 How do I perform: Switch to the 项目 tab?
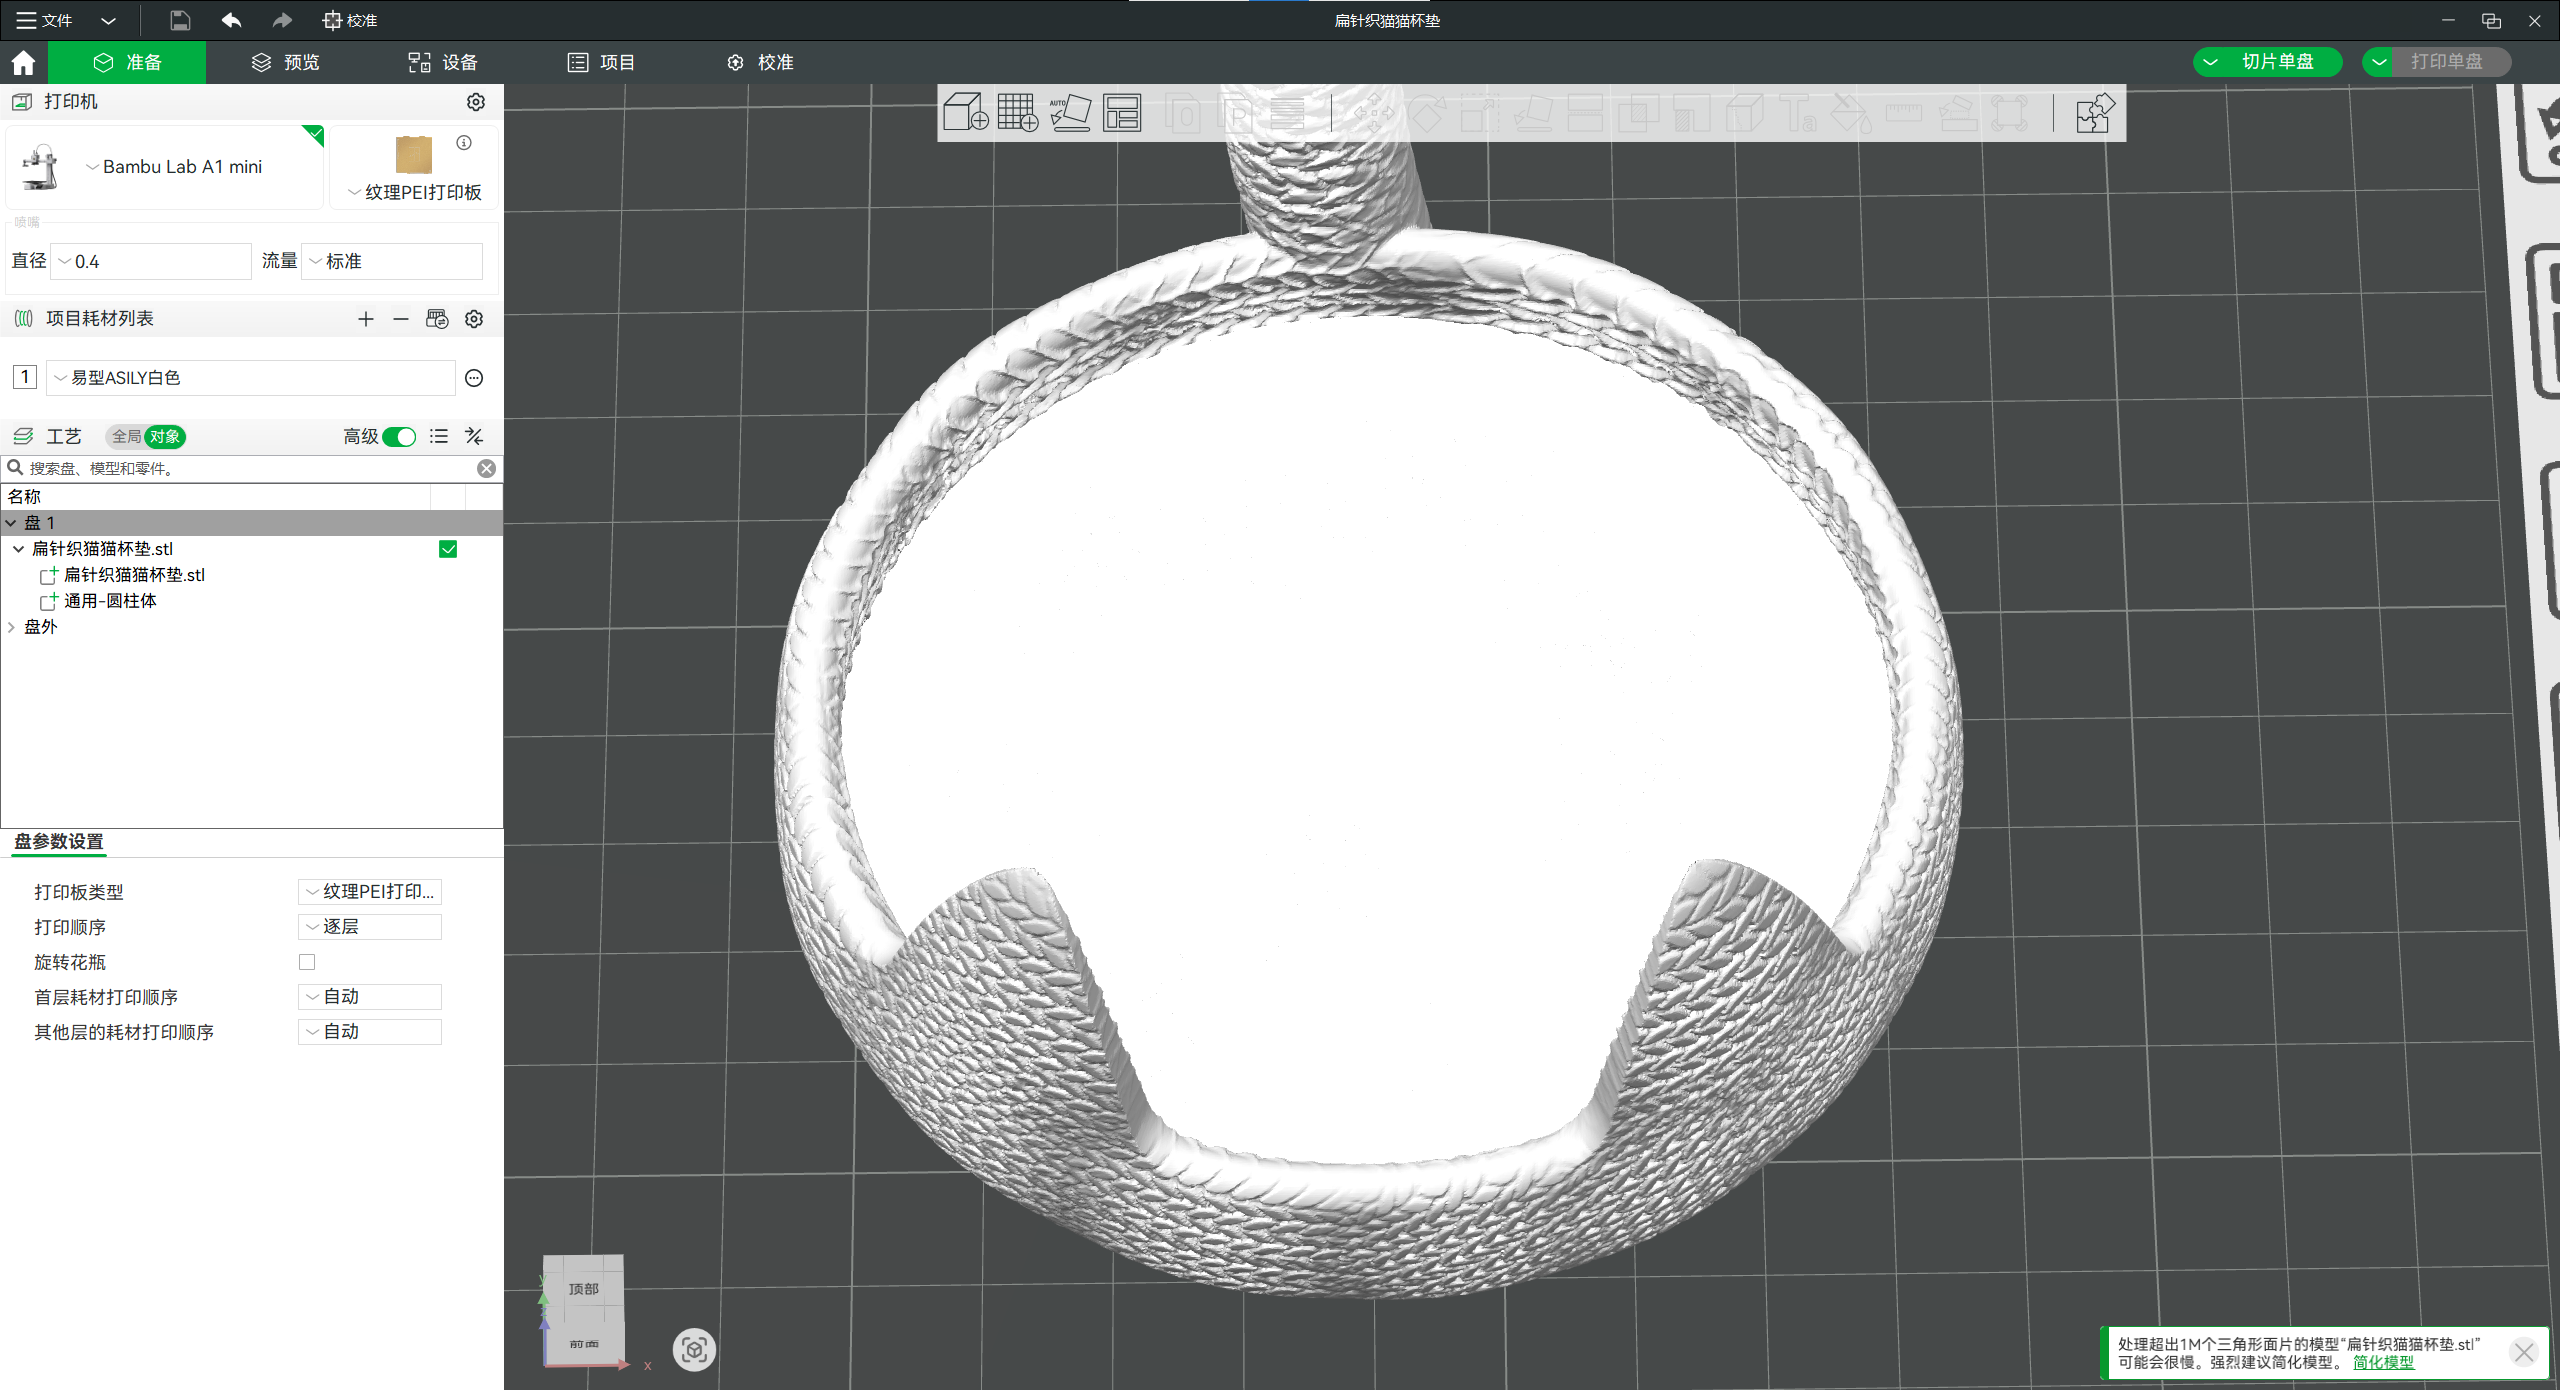tap(601, 62)
